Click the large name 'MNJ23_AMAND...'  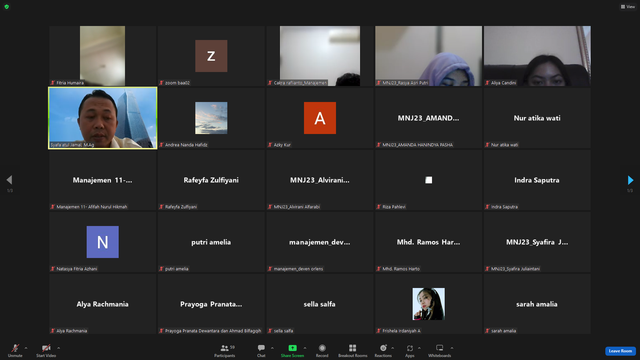tap(429, 118)
